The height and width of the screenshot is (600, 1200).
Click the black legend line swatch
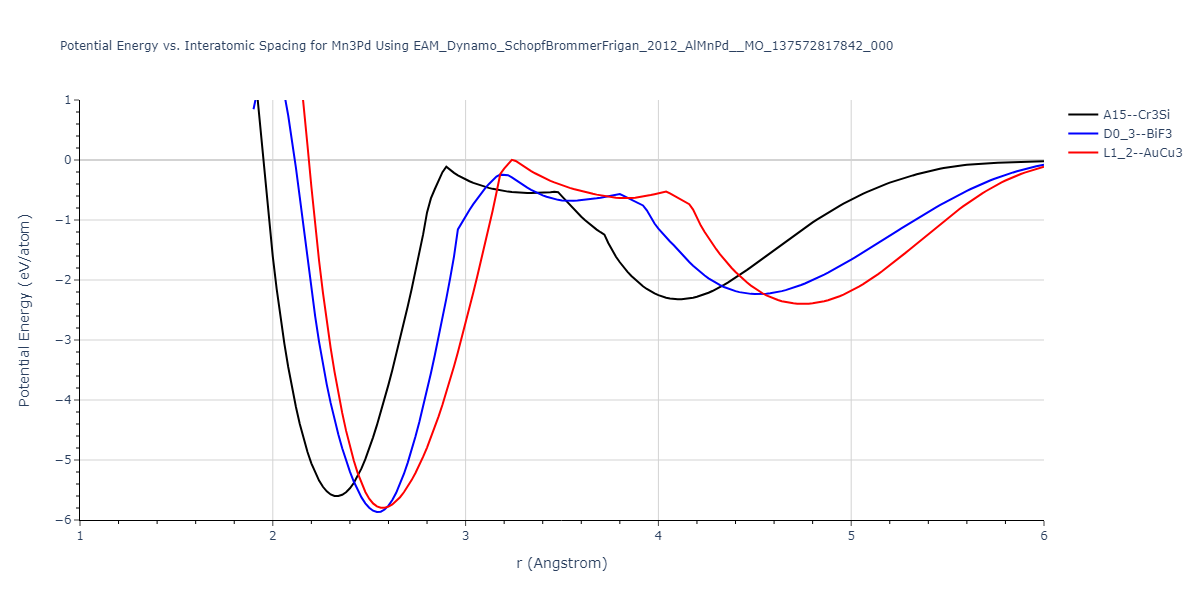point(1083,114)
